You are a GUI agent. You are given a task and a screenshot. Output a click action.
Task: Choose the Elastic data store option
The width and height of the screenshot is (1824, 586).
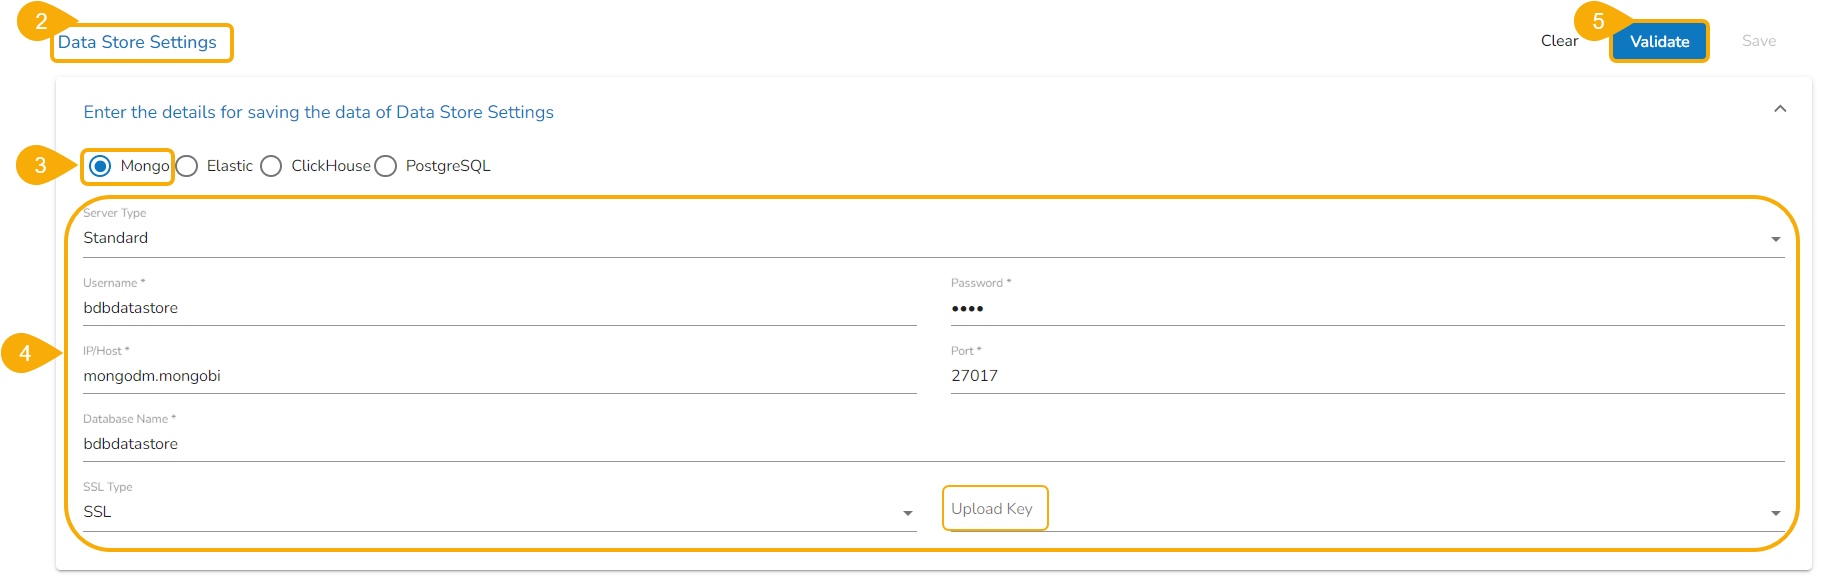click(187, 166)
